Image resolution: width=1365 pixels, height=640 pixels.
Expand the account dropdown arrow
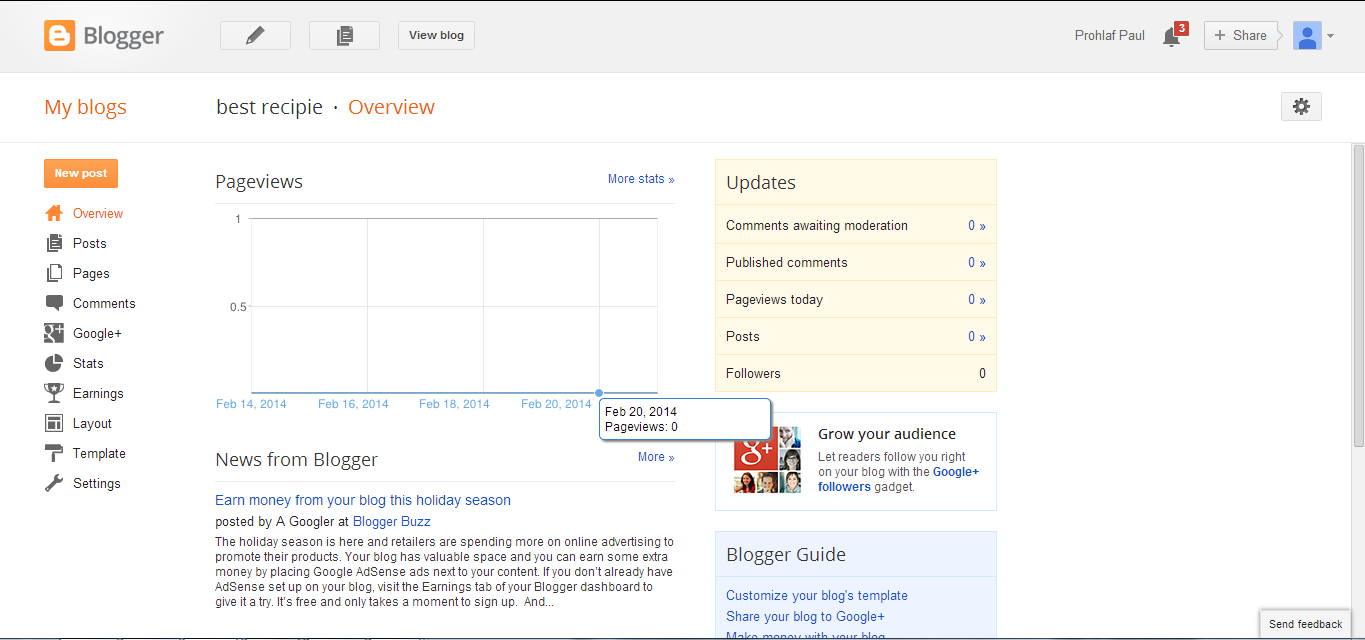point(1330,36)
